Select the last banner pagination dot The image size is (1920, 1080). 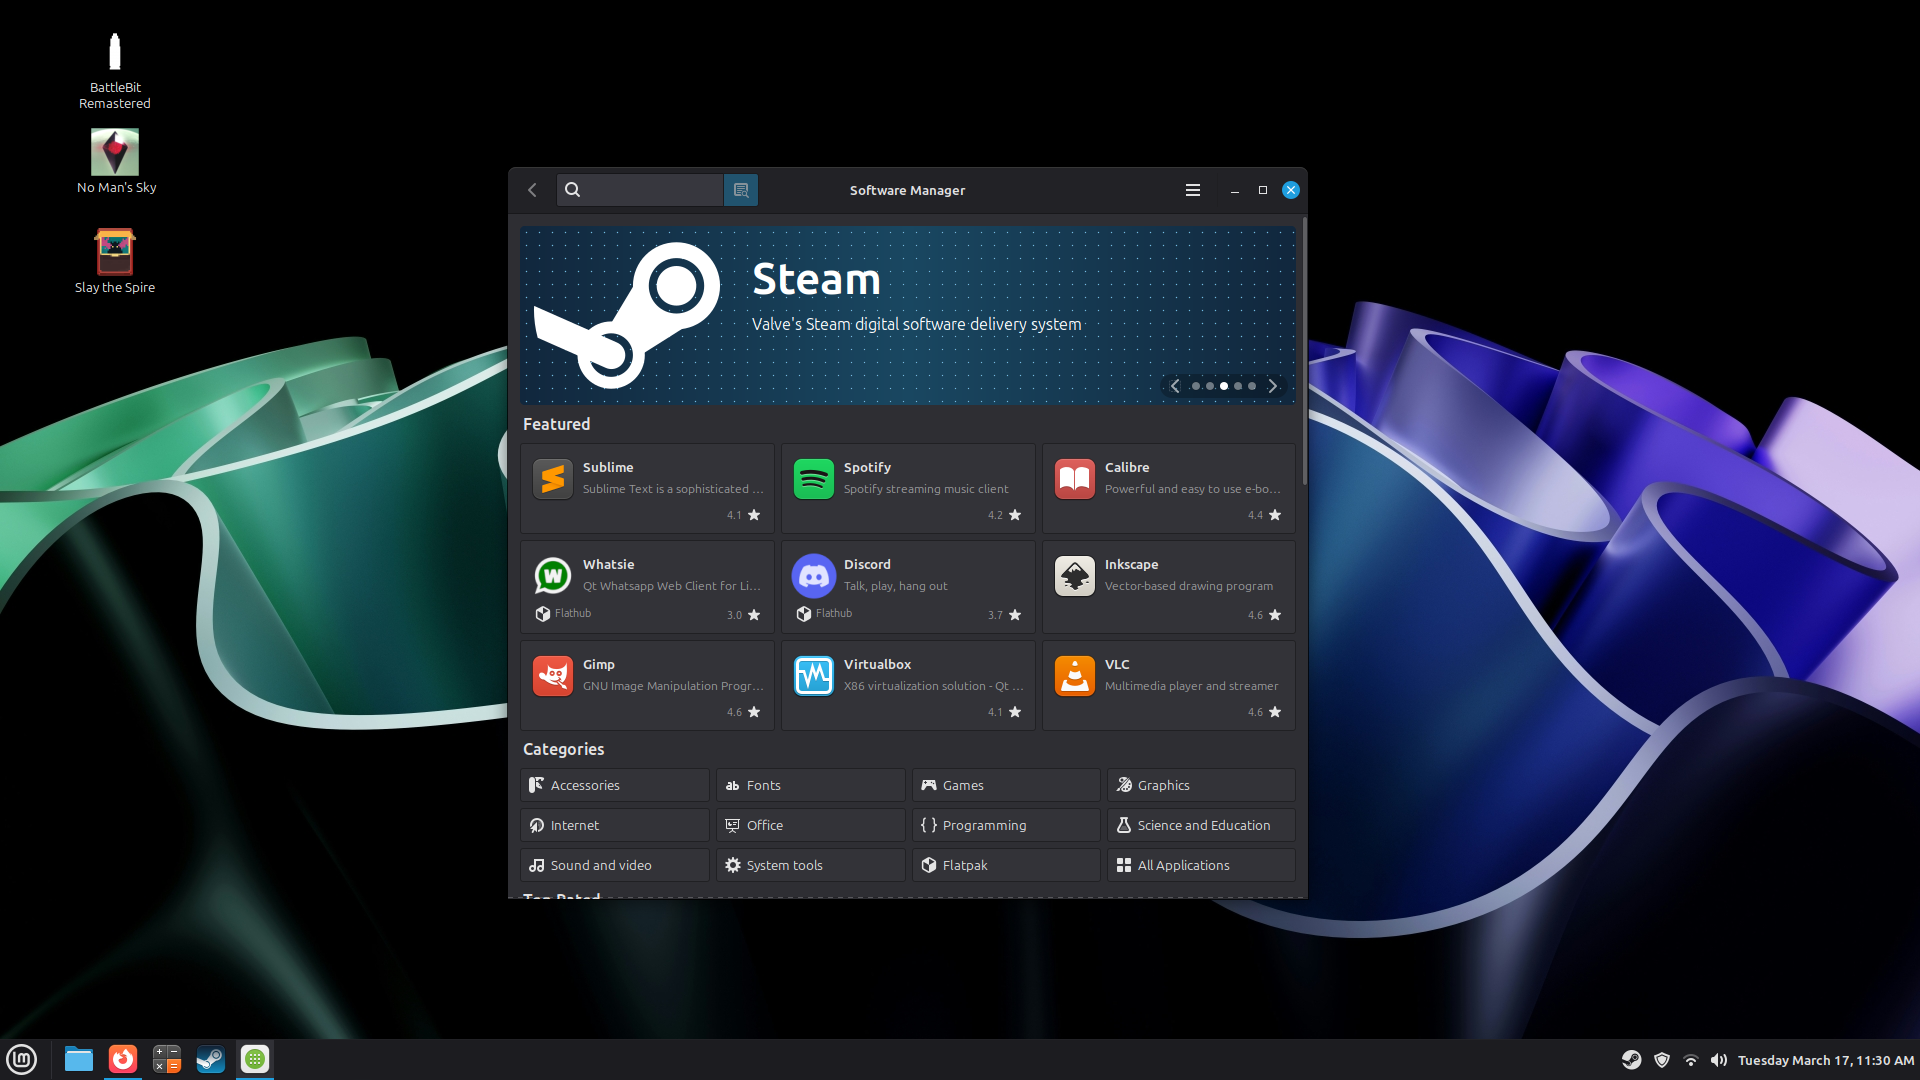[x=1252, y=386]
